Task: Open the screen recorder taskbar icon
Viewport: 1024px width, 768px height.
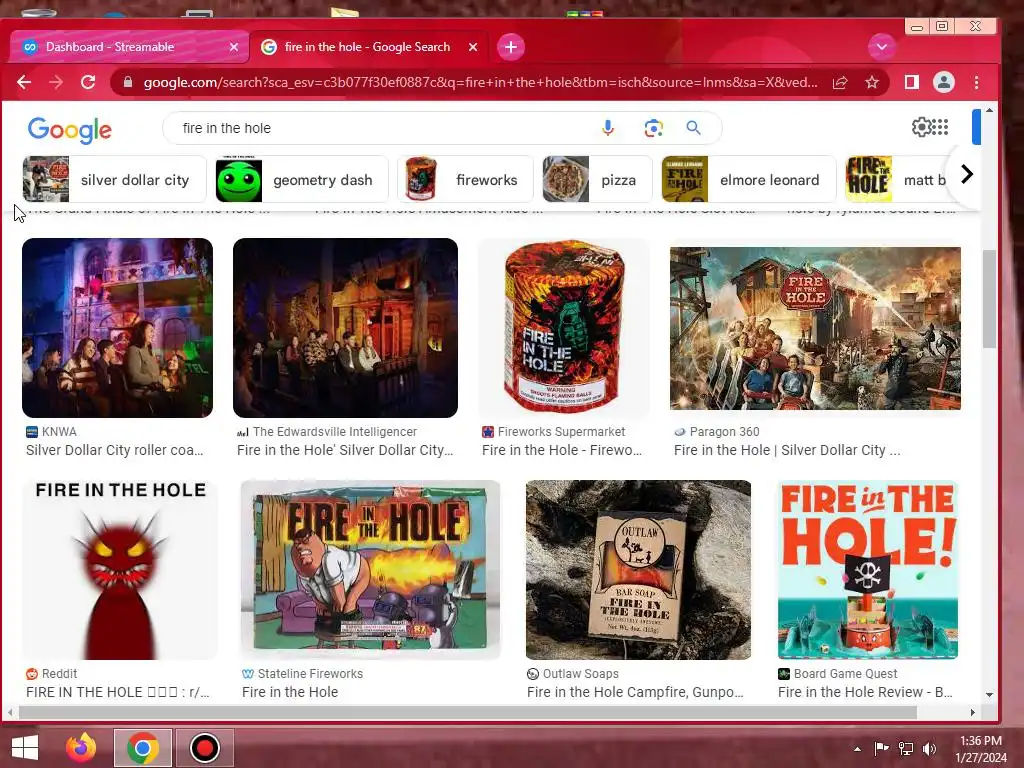Action: click(x=204, y=748)
